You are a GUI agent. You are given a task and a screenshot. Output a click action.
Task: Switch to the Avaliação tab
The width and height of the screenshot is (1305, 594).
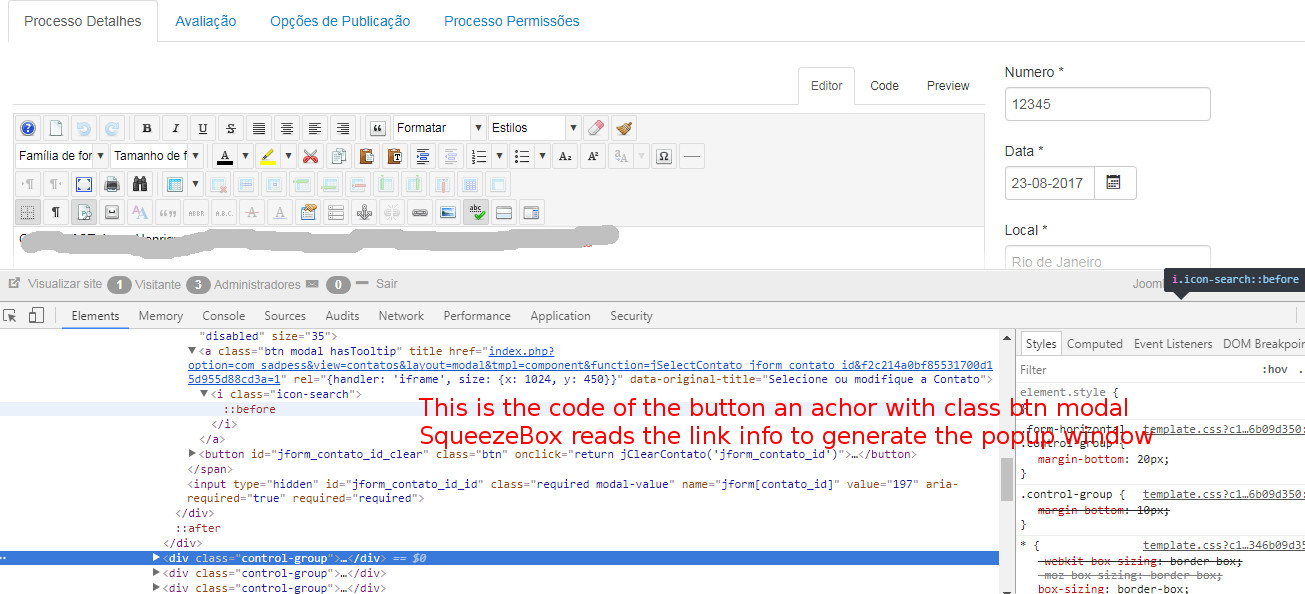coord(205,20)
